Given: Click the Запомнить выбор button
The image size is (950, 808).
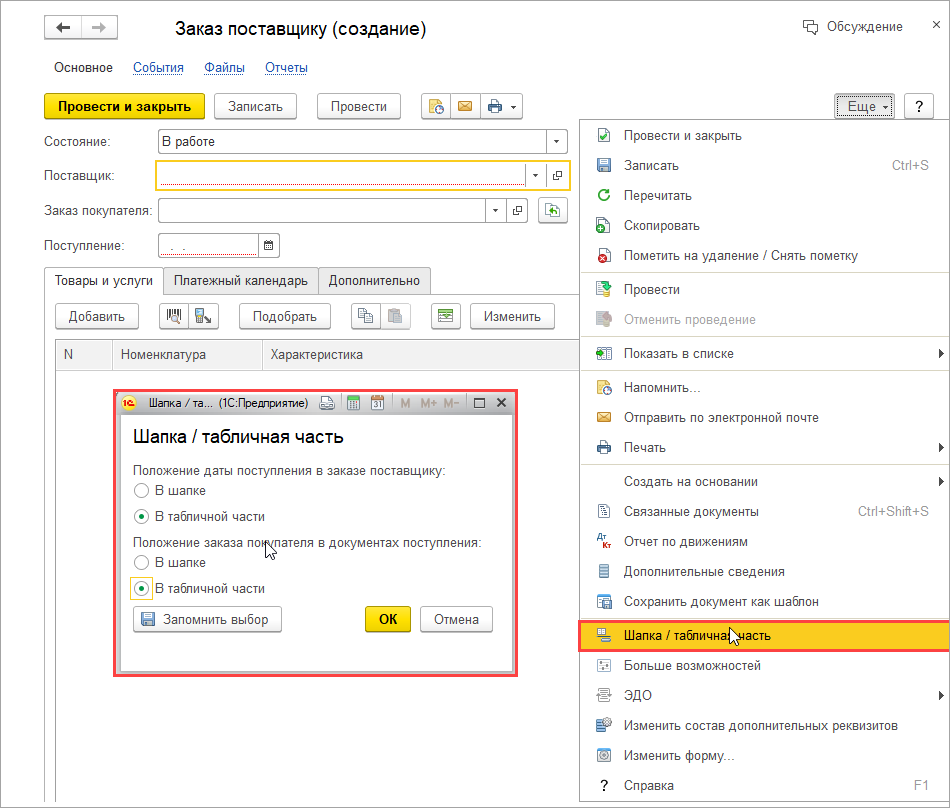Looking at the screenshot, I should click(x=207, y=619).
